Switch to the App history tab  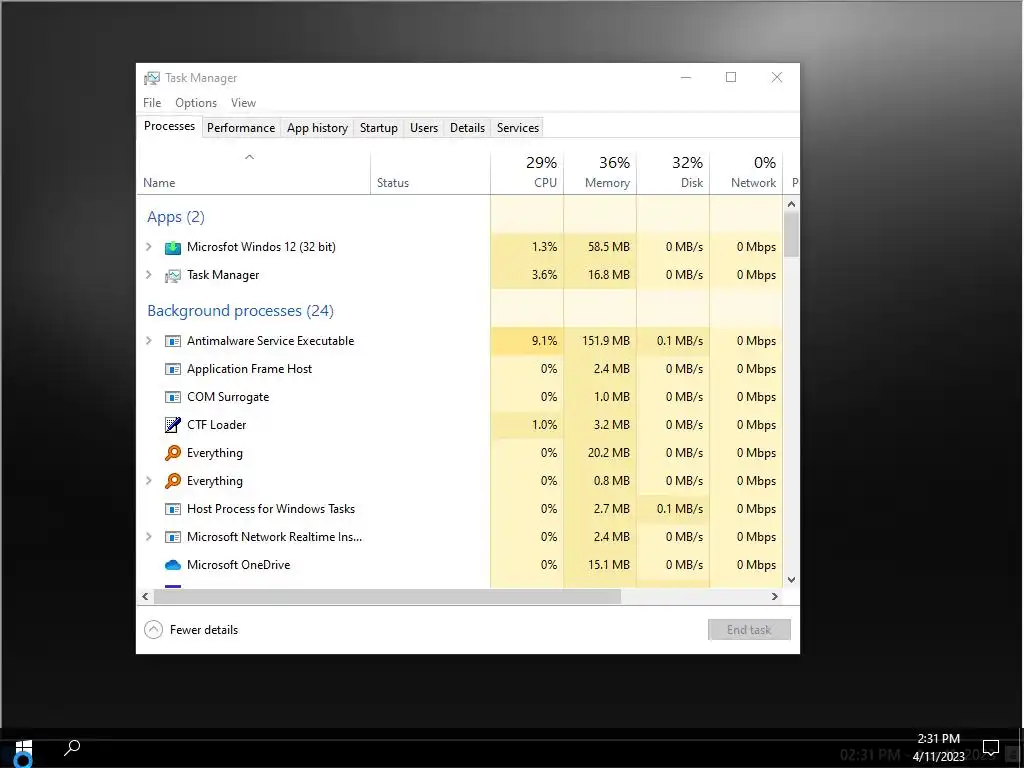click(x=317, y=128)
